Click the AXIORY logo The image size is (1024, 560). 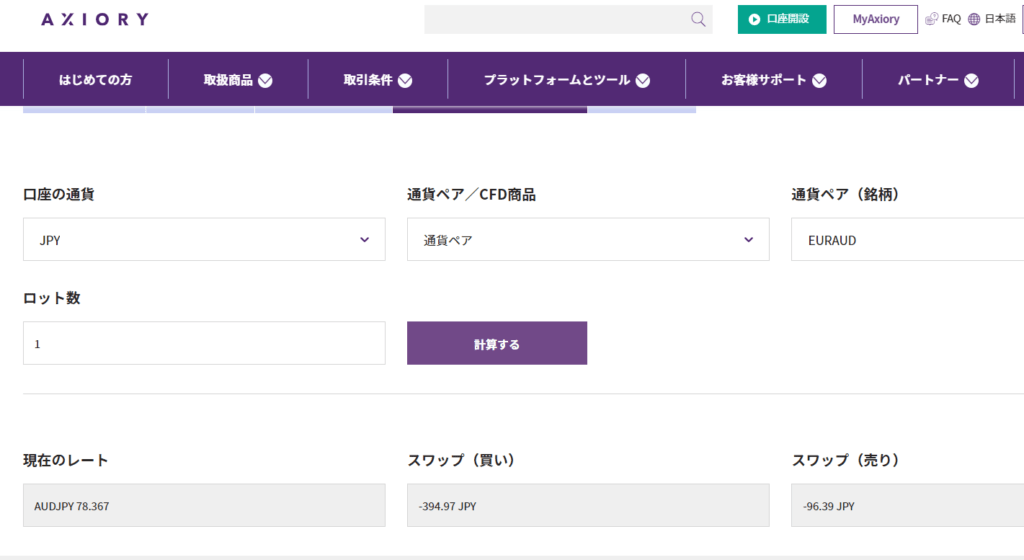pos(95,19)
